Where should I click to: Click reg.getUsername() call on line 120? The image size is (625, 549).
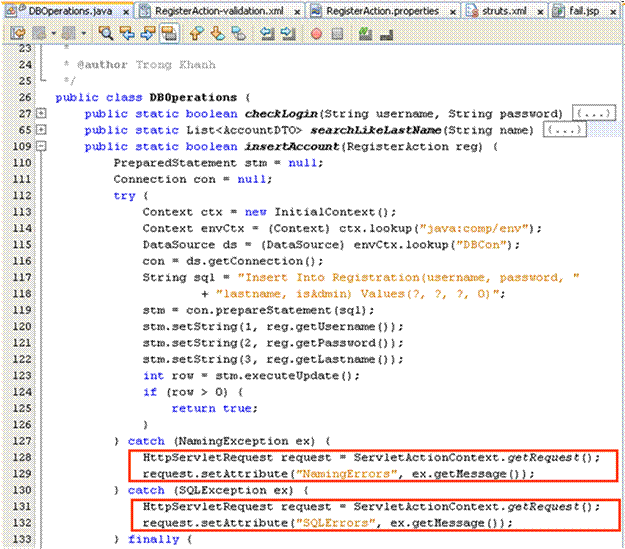click(x=330, y=327)
